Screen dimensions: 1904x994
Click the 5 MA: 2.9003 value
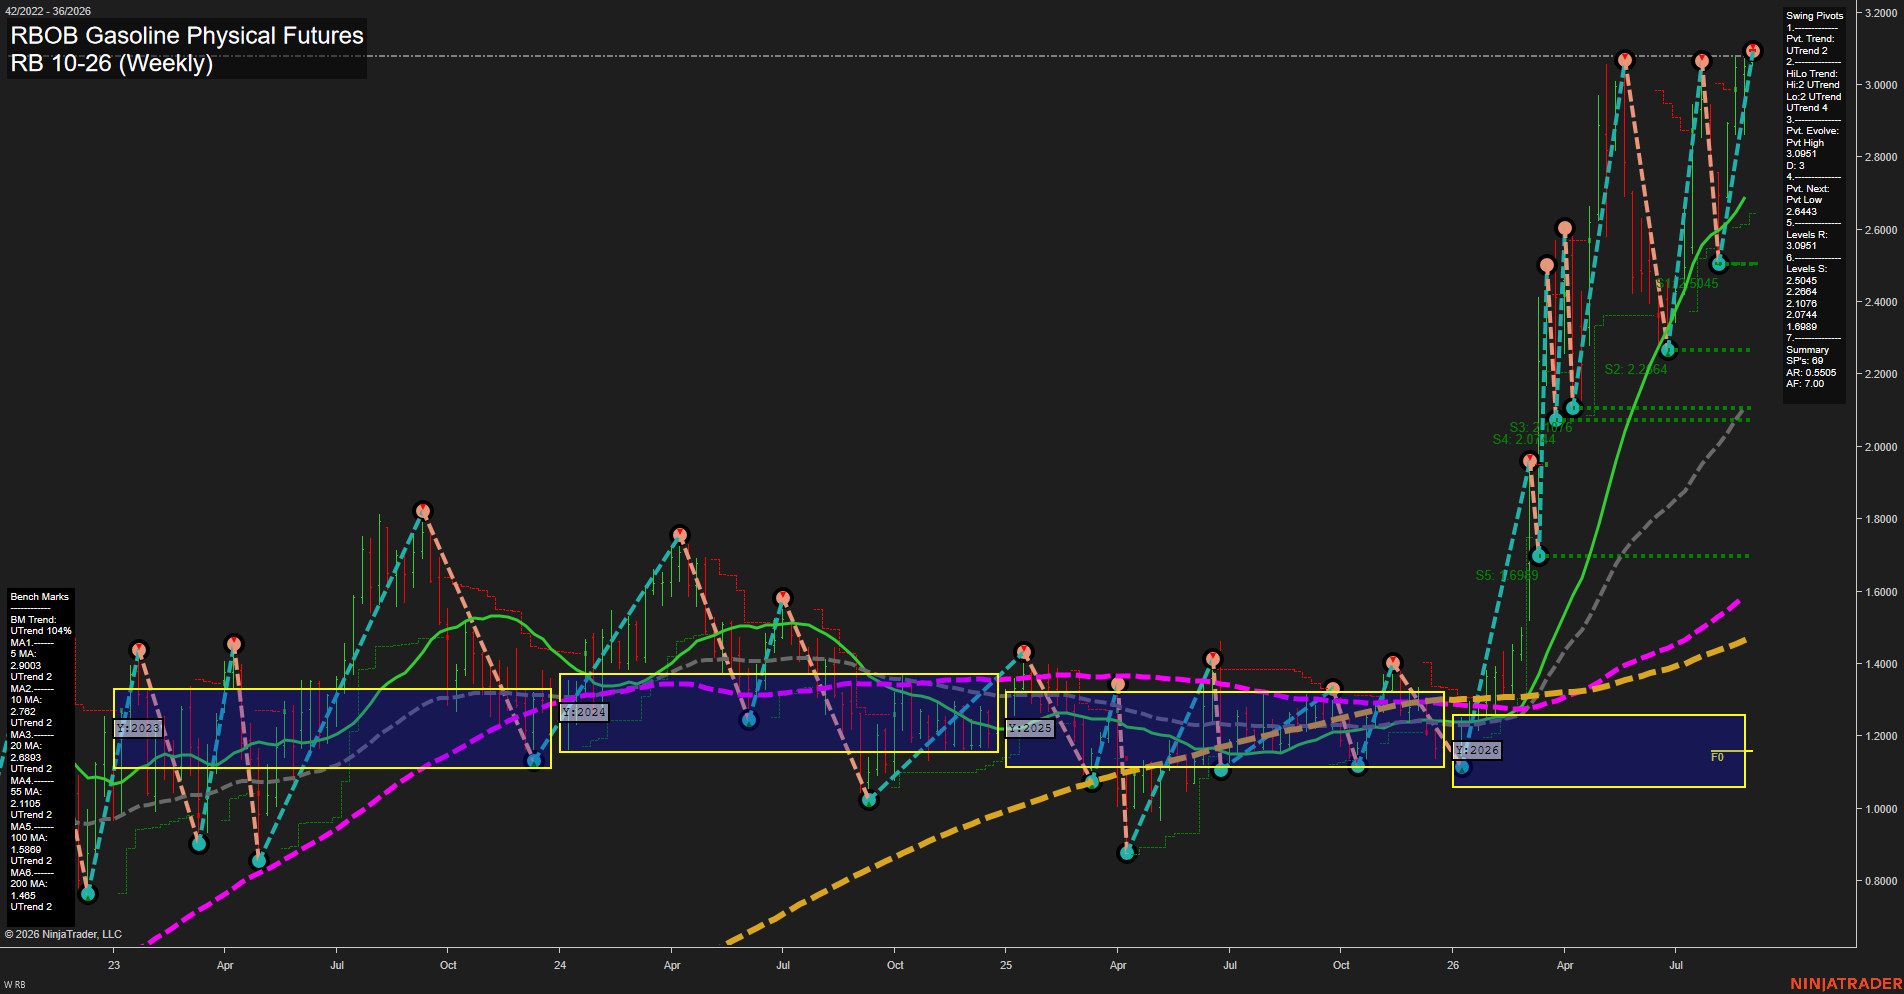26,659
